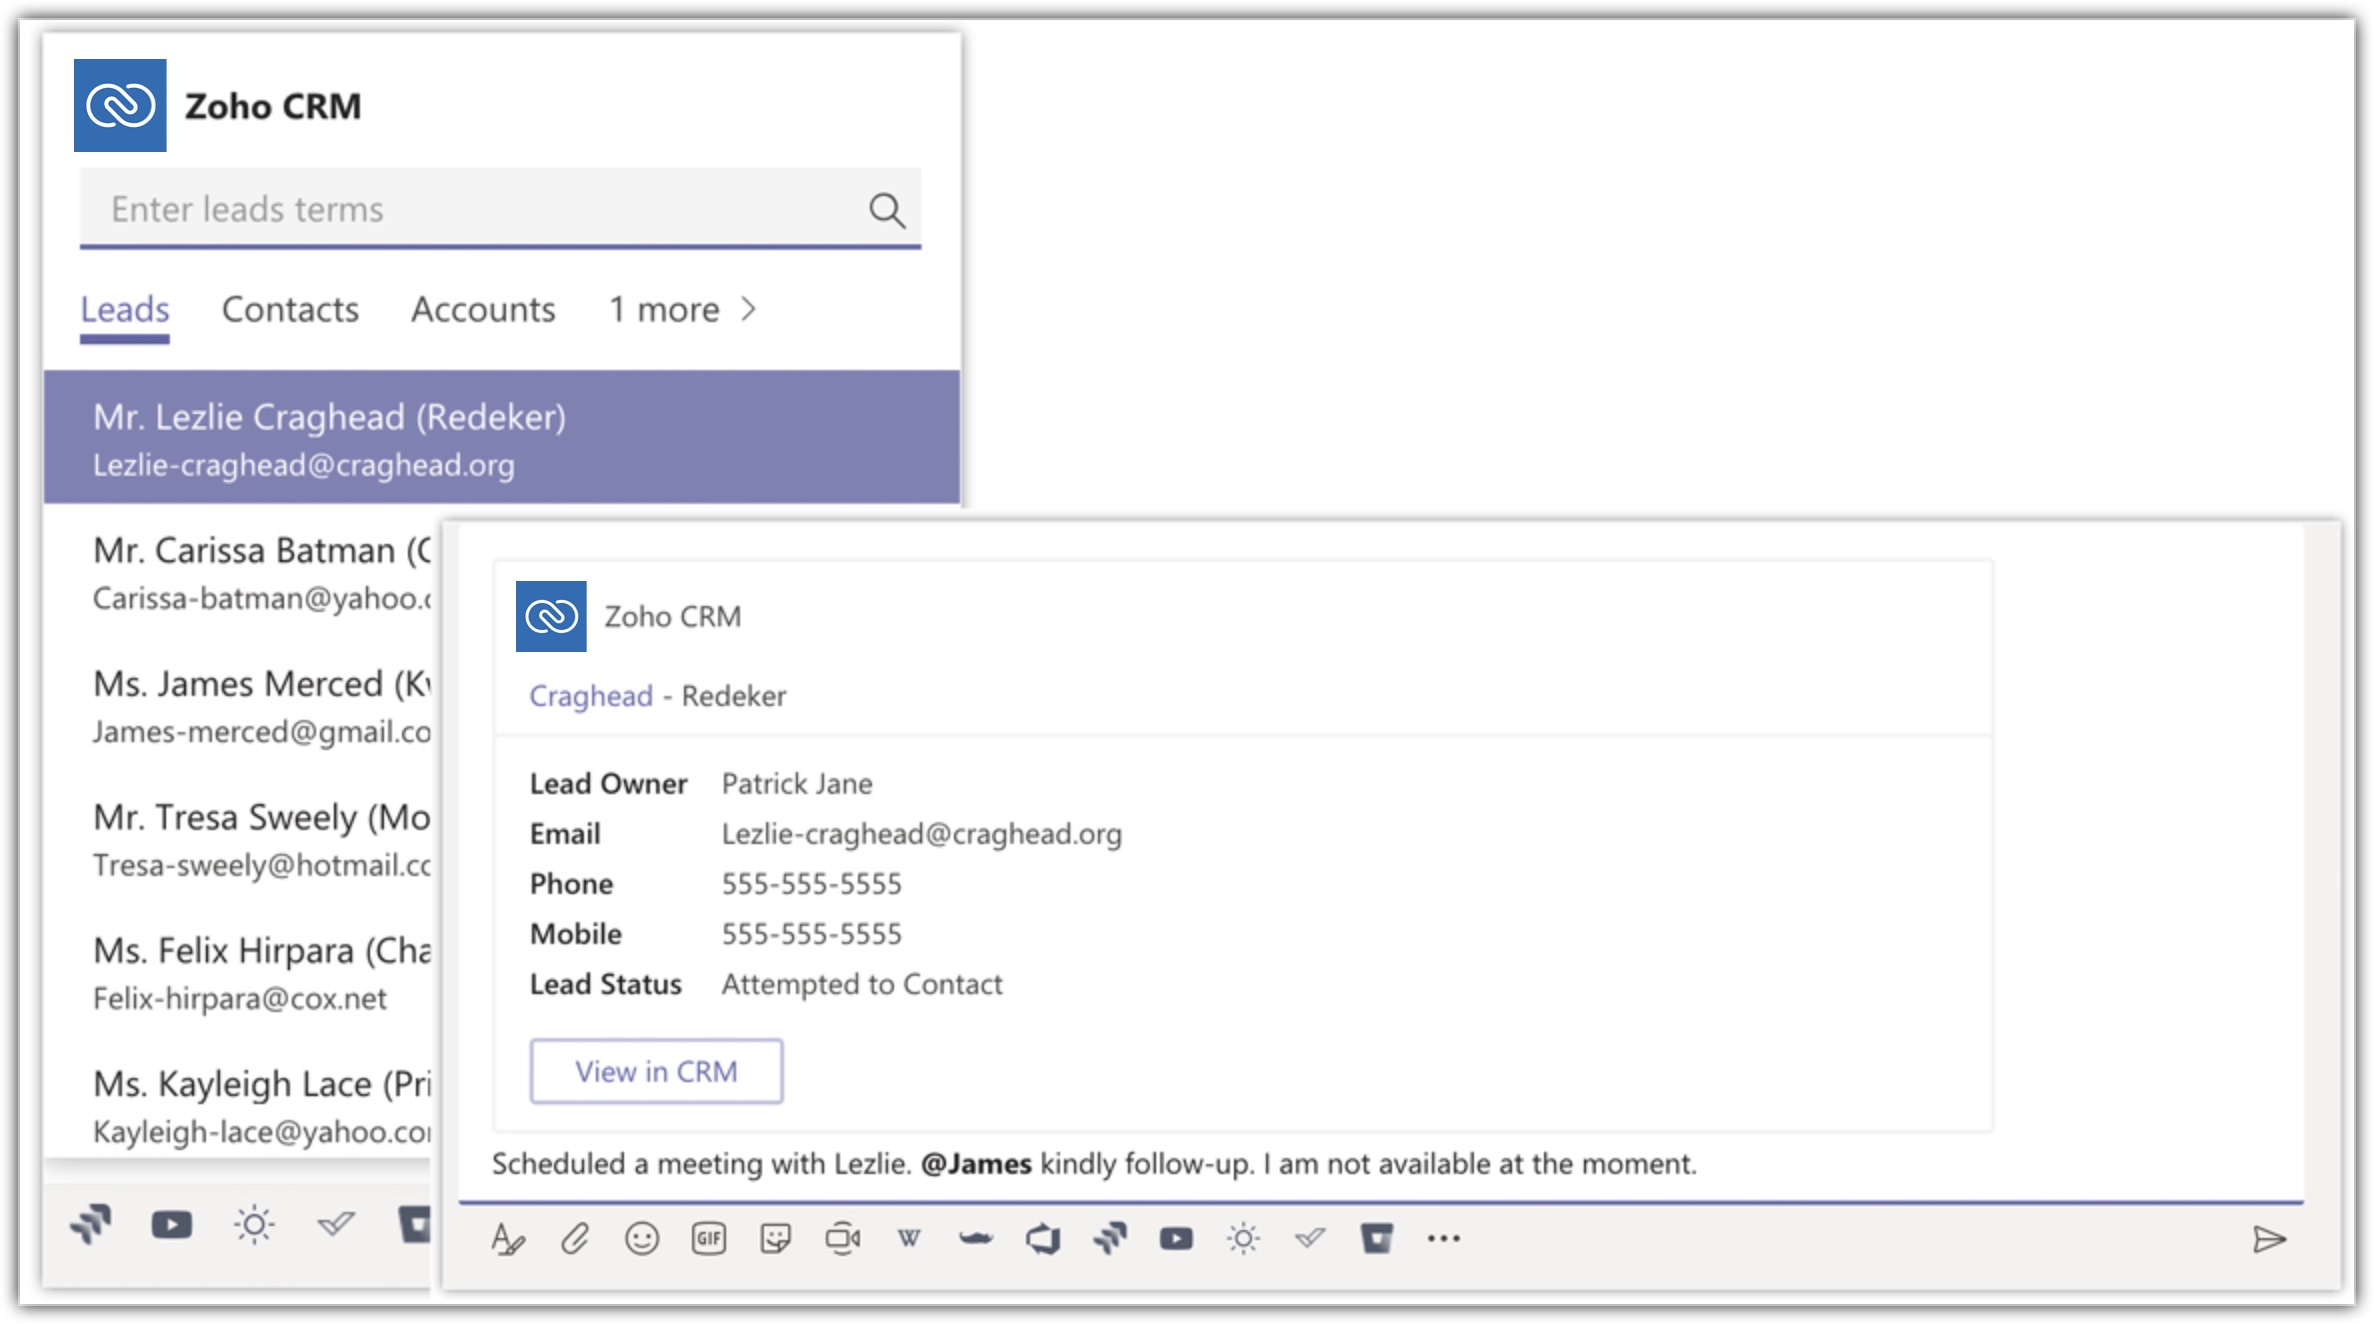Open the Jira extension in the compose toolbar
The width and height of the screenshot is (2374, 1324).
[1110, 1239]
